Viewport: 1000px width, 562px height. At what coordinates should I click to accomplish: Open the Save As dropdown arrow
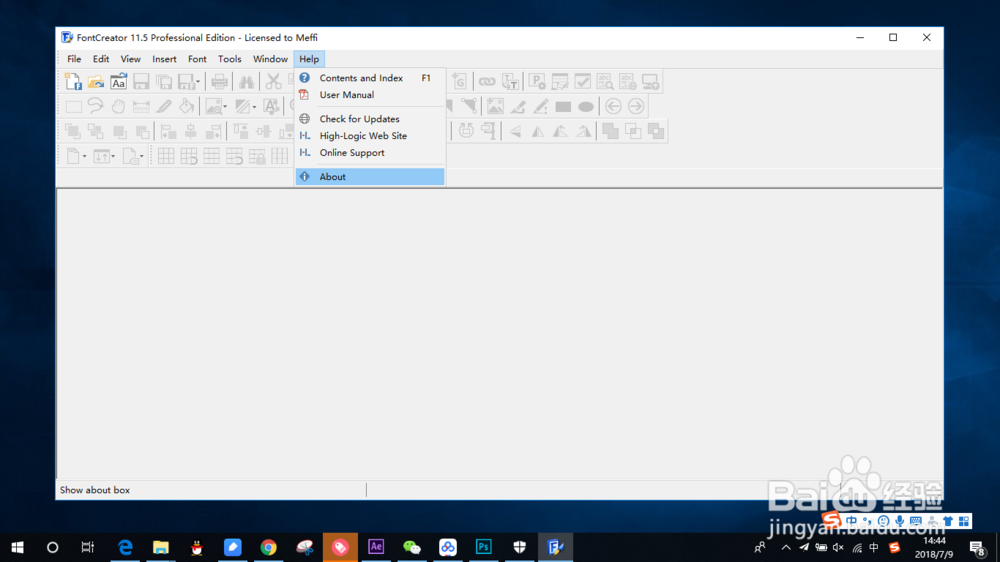[198, 82]
